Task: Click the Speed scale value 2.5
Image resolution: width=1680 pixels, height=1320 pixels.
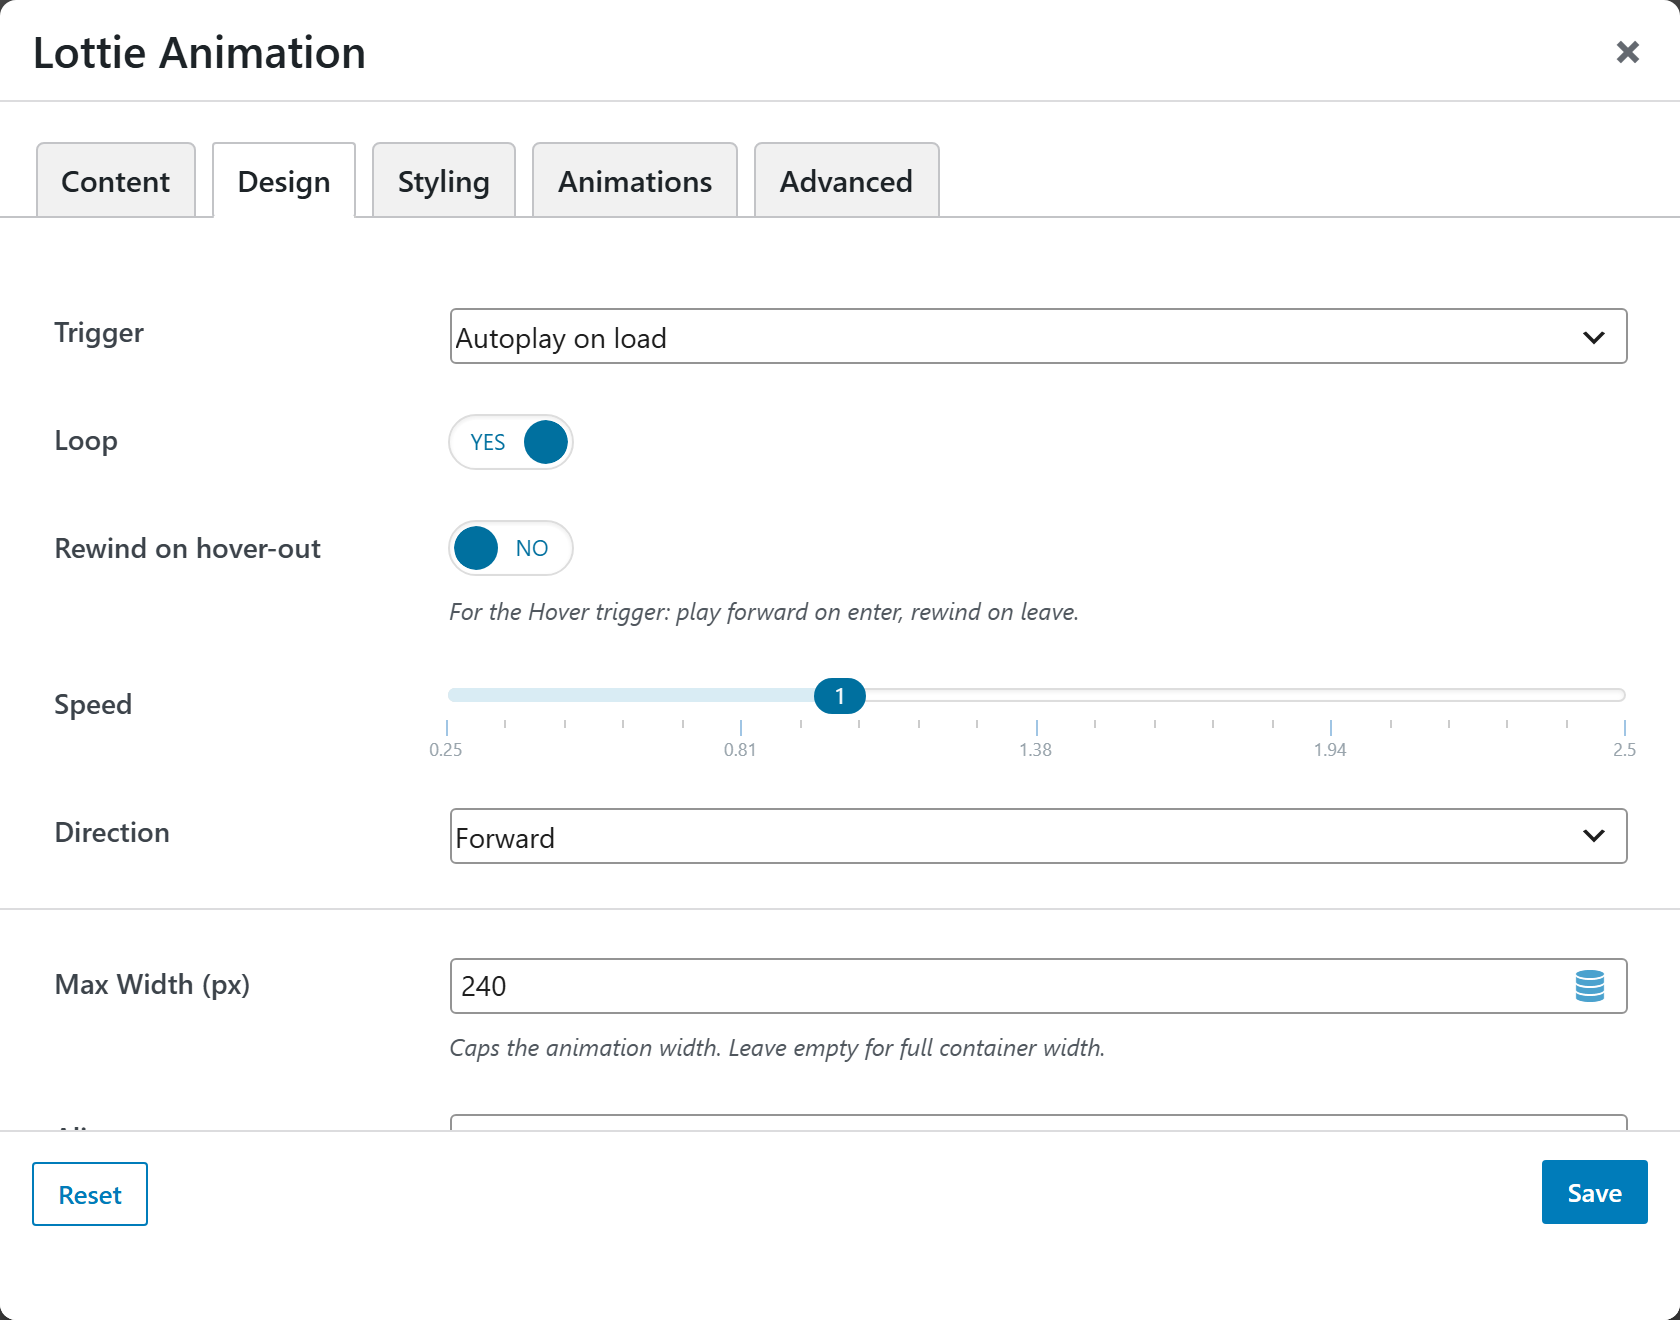Action: click(x=1624, y=750)
